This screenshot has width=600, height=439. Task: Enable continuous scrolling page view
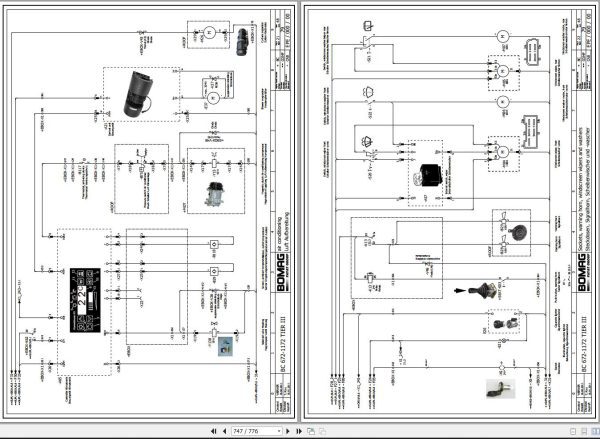click(584, 431)
